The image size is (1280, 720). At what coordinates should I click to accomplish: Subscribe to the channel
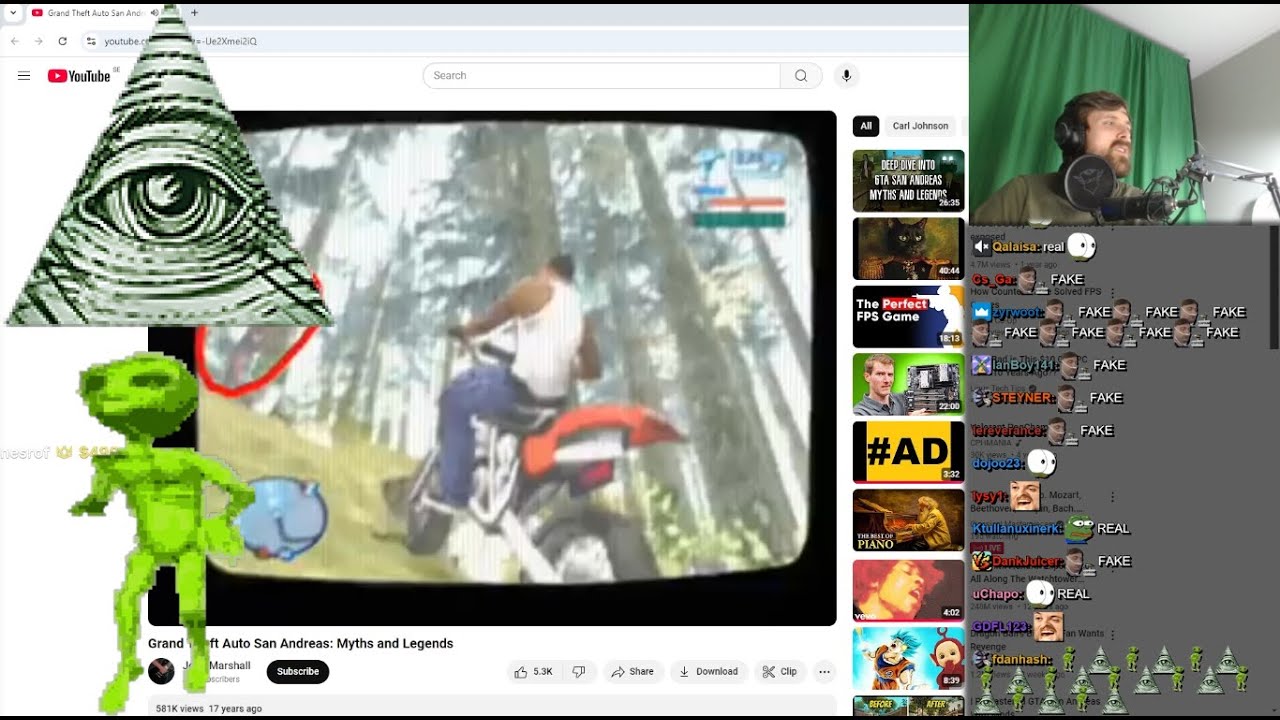298,672
